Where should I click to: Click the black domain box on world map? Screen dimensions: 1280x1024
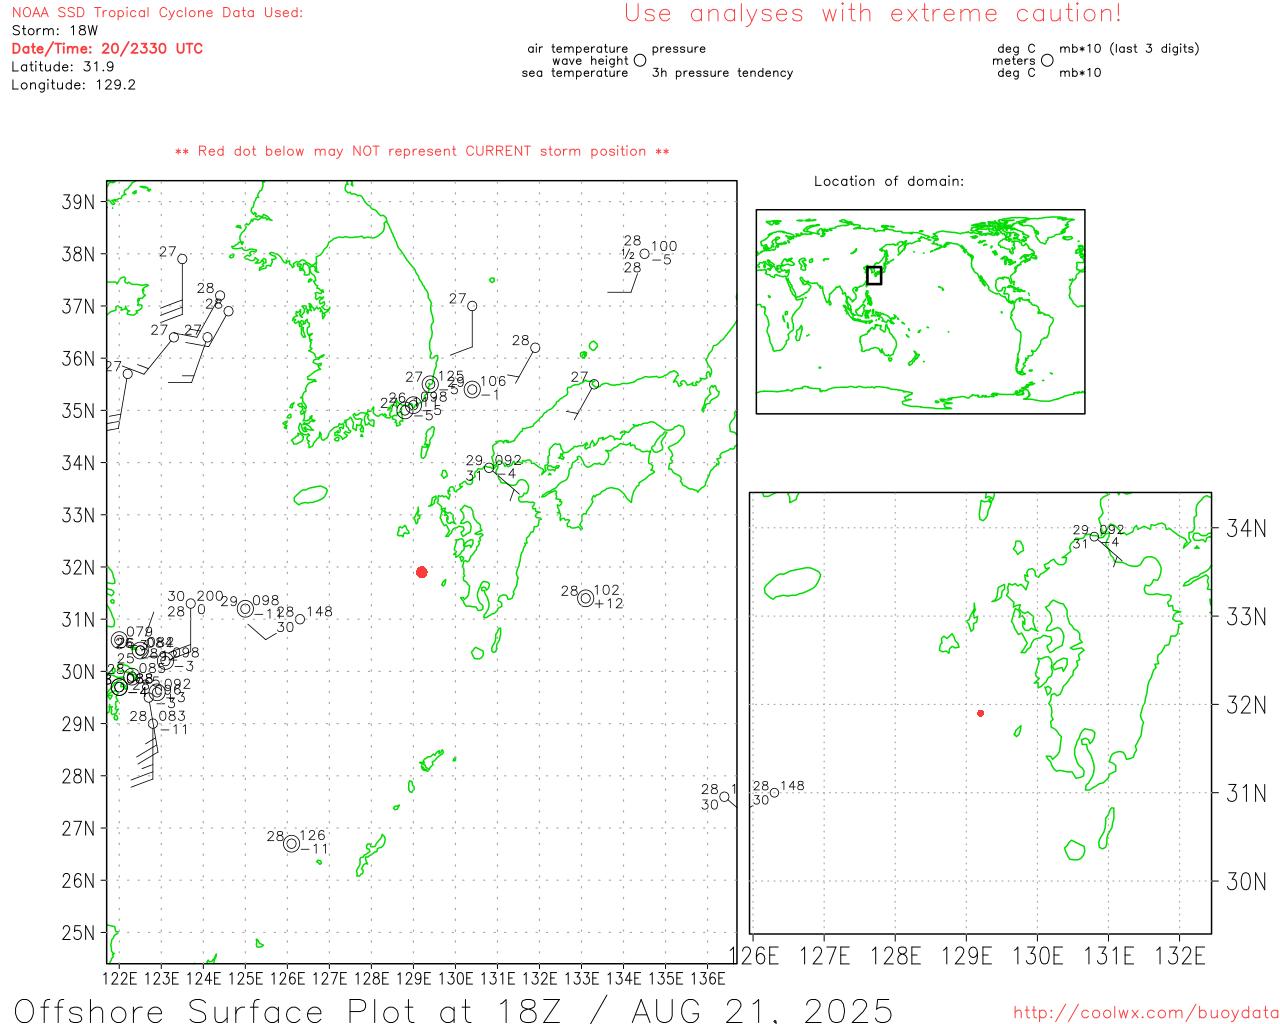point(874,275)
